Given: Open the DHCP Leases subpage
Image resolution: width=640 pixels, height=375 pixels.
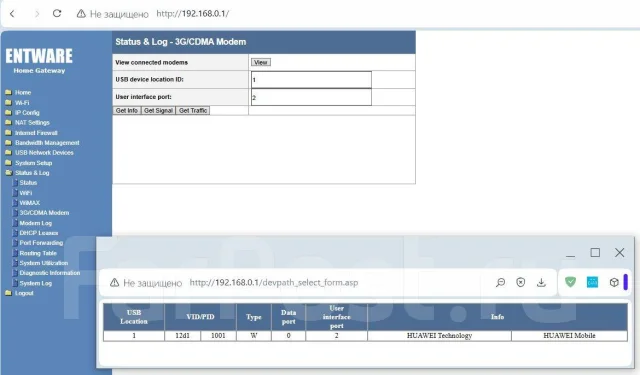Looking at the screenshot, I should [x=39, y=233].
